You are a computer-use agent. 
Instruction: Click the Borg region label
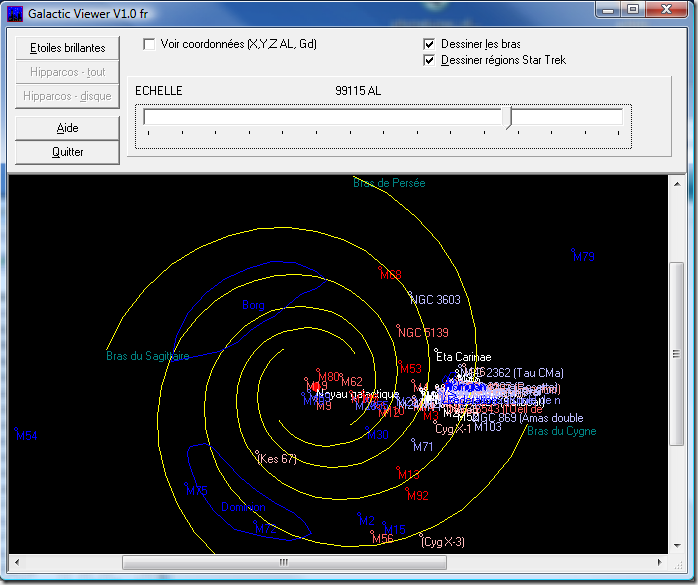point(253,305)
